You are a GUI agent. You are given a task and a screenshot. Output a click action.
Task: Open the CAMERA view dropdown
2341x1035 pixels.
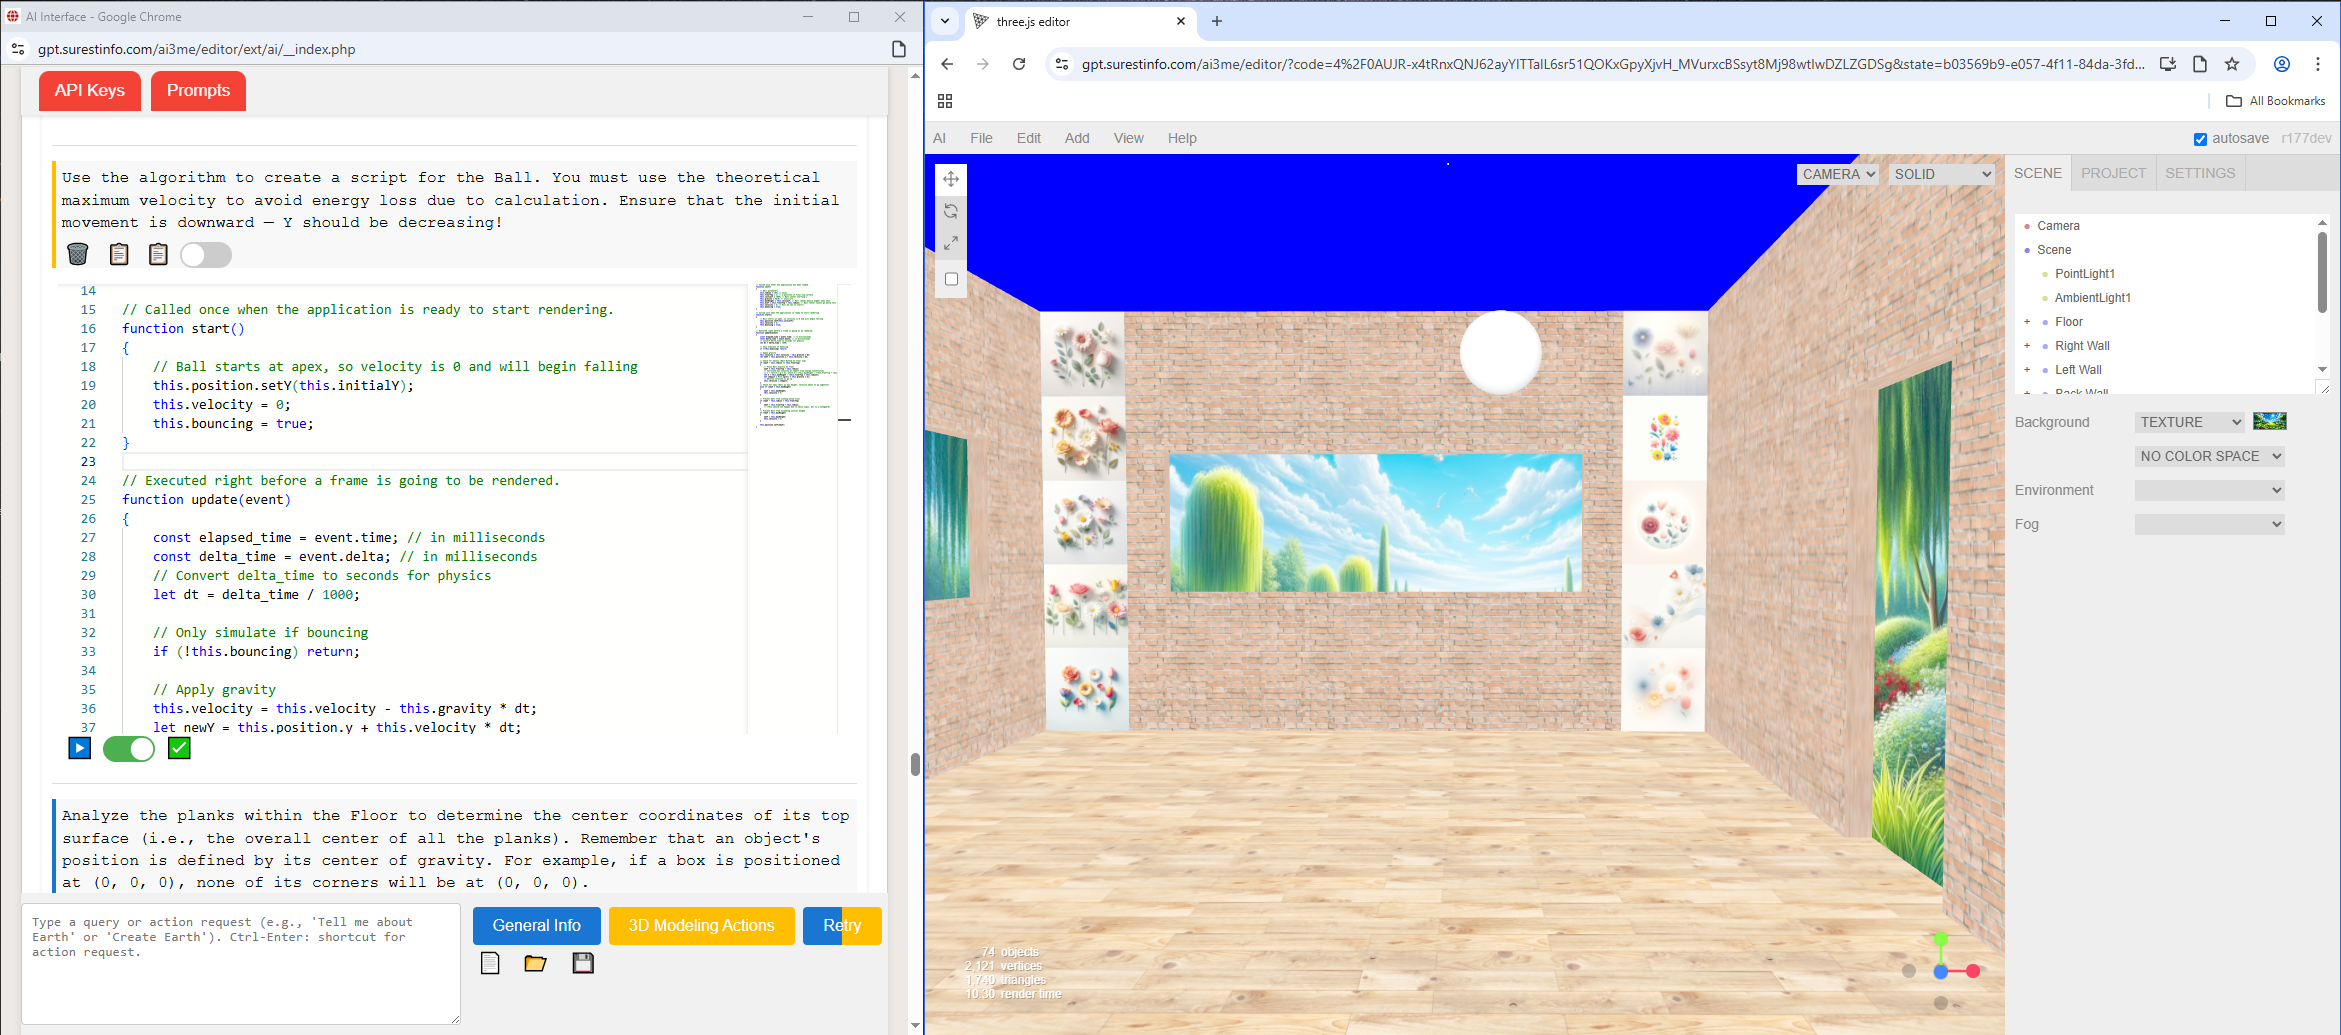1837,173
